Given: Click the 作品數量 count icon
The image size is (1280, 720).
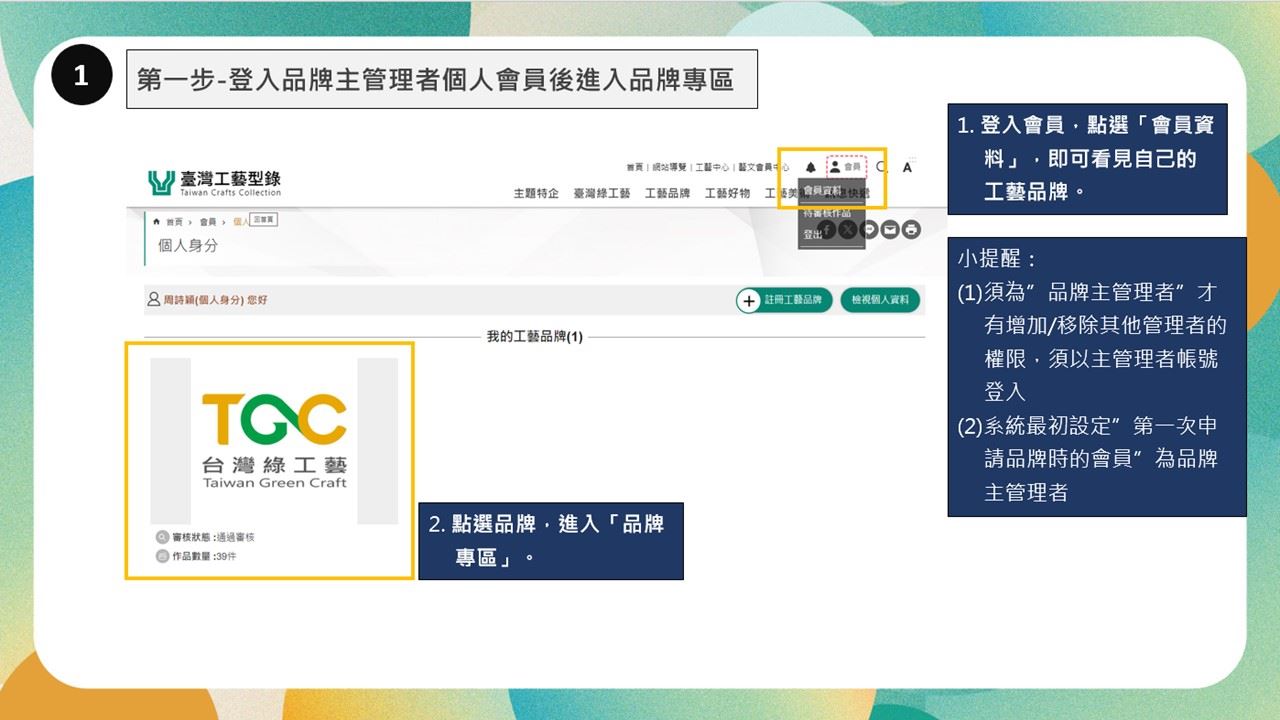Looking at the screenshot, I should click(162, 557).
